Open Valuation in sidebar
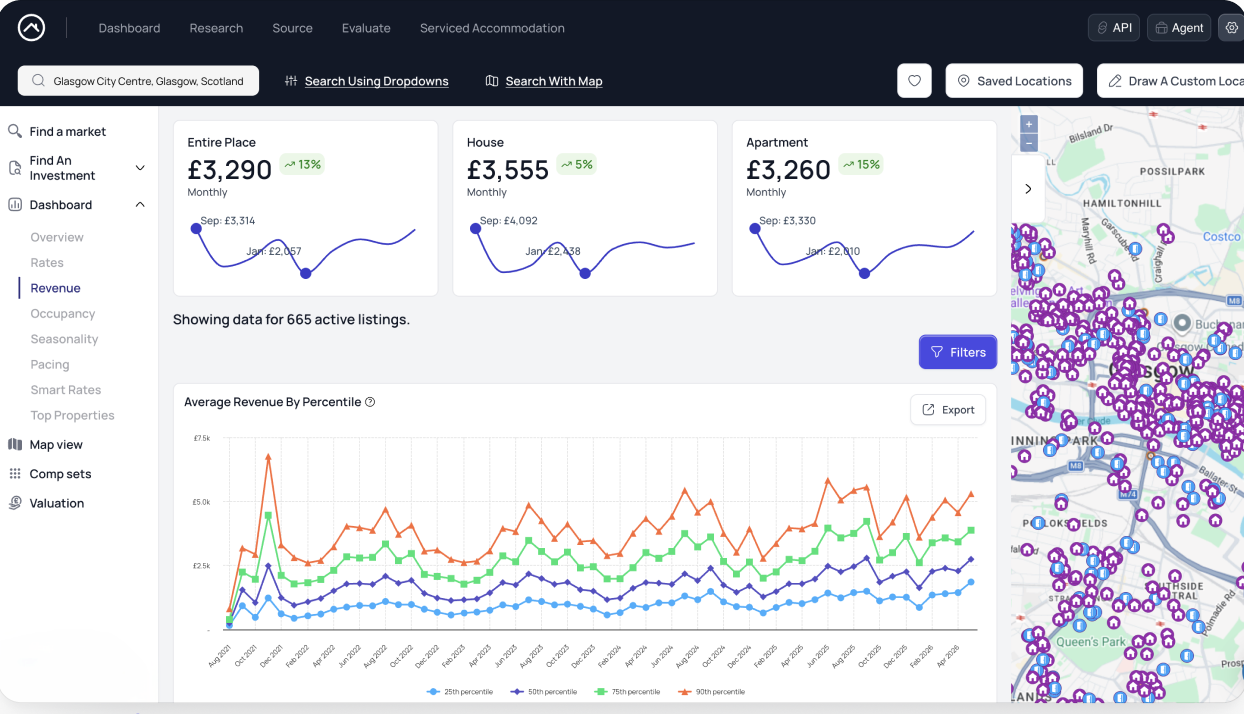 point(57,503)
